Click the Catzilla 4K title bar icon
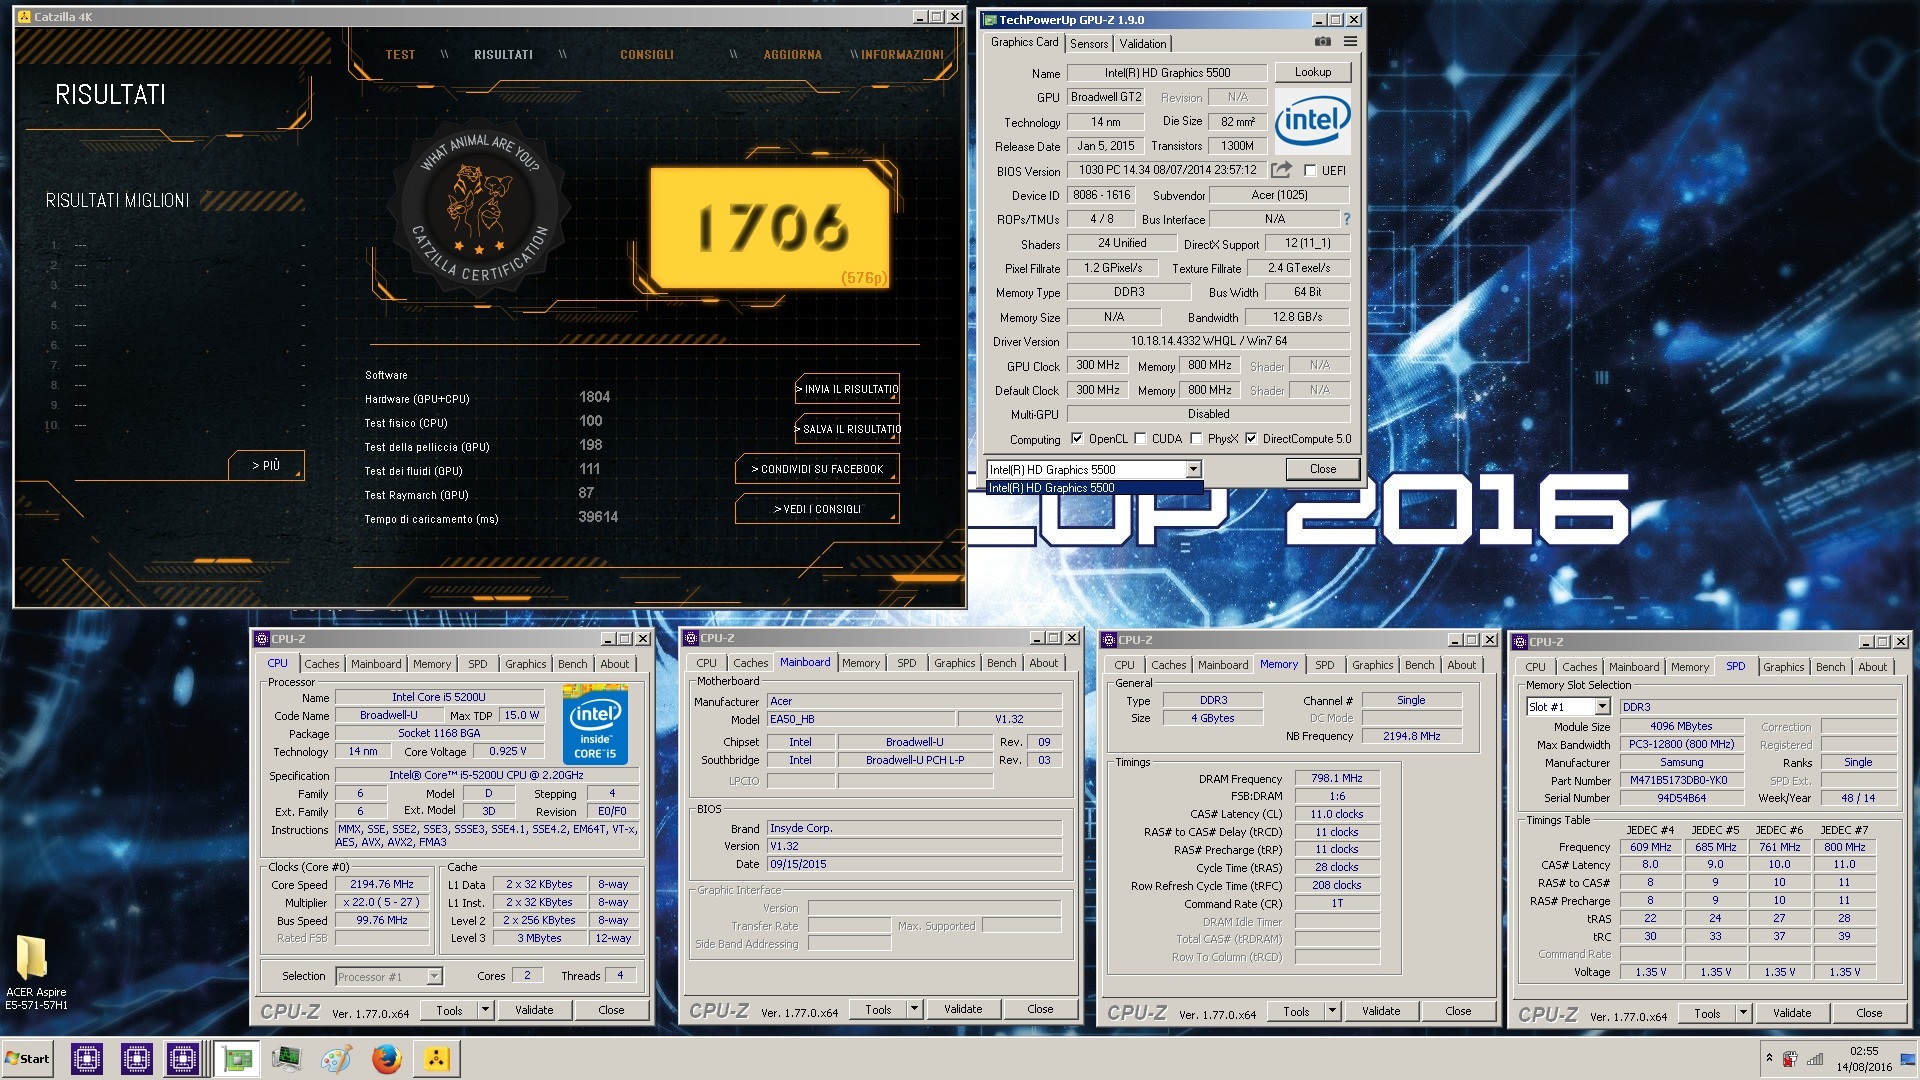The image size is (1920, 1080). pos(24,17)
